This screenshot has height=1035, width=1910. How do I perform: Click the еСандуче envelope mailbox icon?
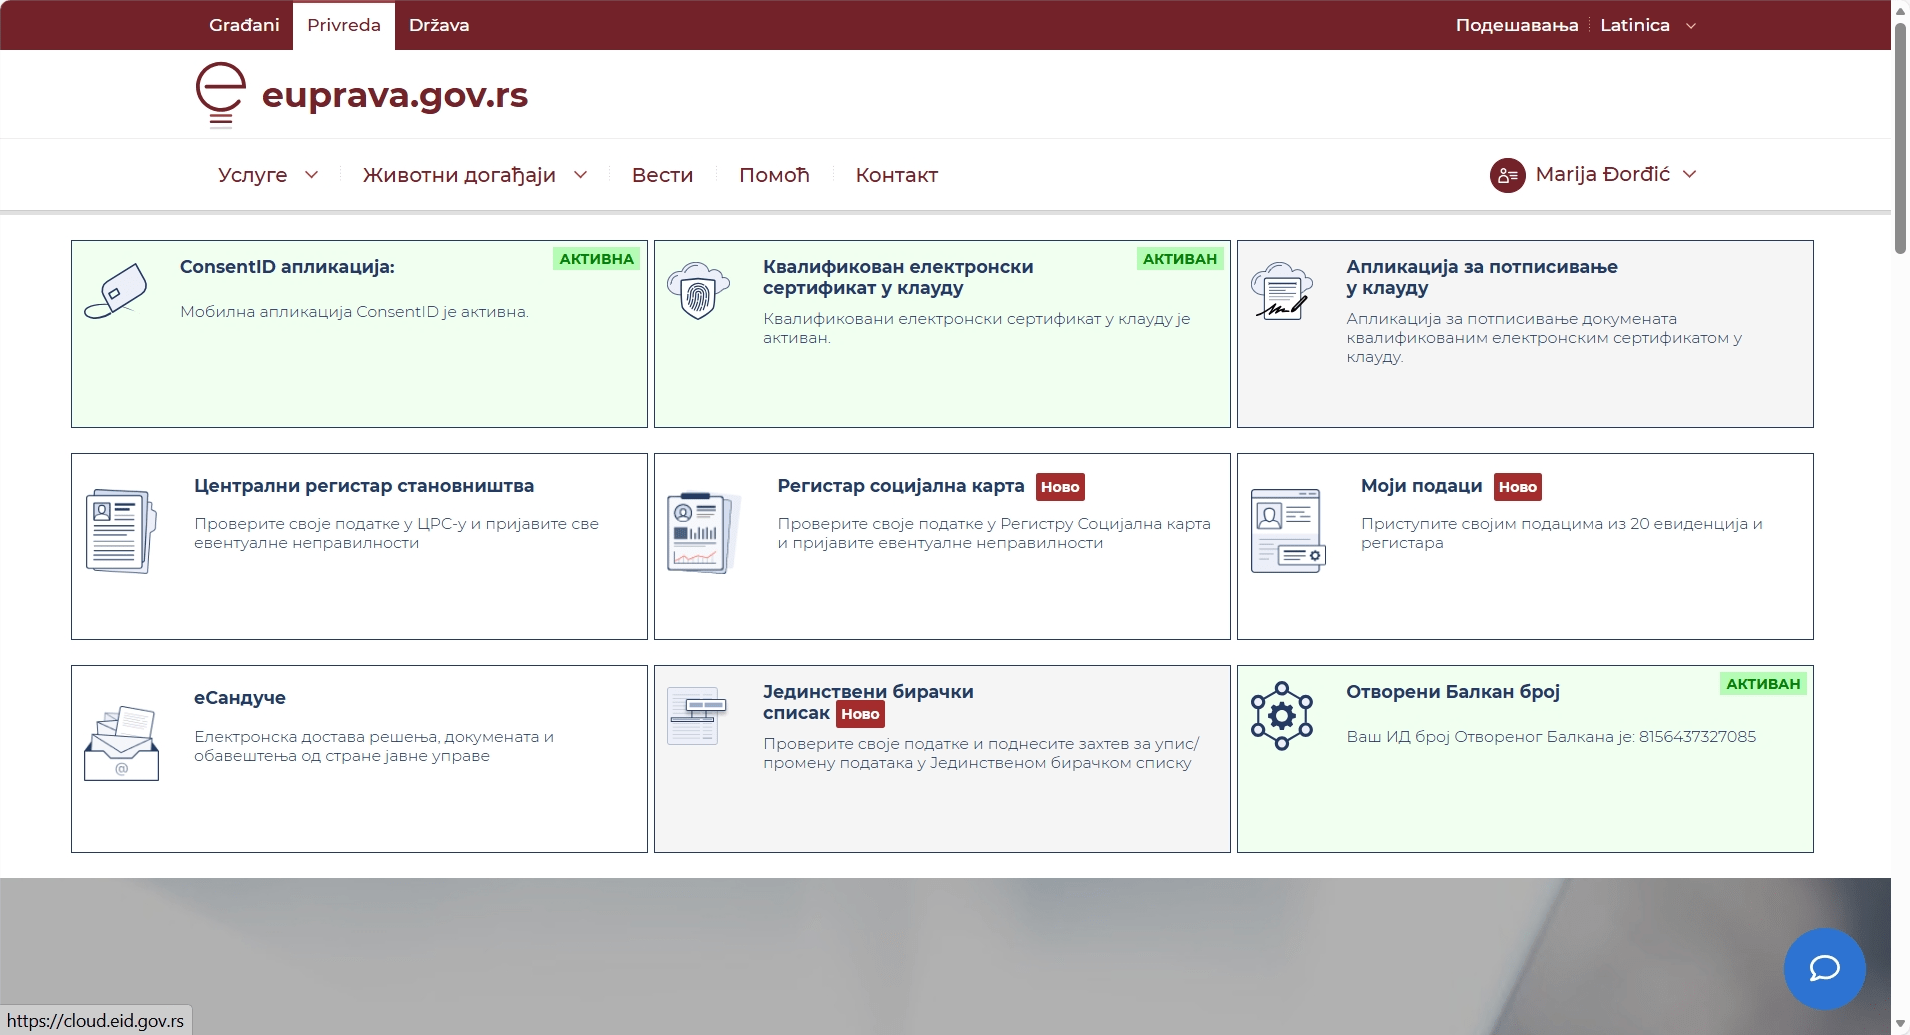point(121,743)
